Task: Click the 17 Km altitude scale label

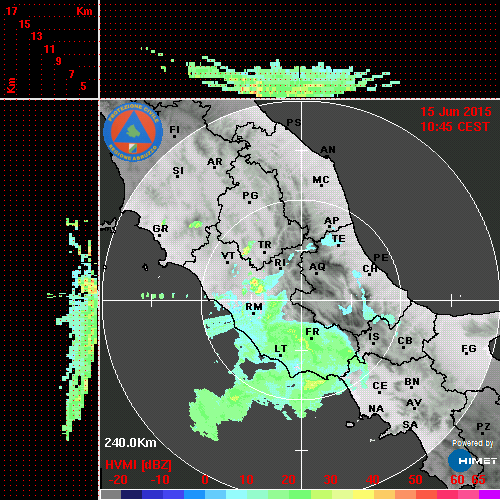Action: click(x=11, y=11)
